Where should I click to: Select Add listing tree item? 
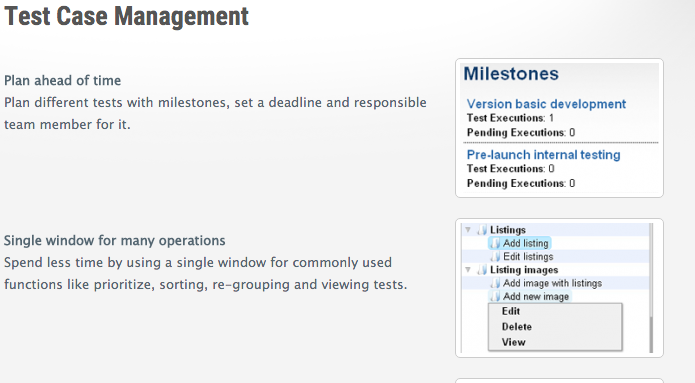(525, 243)
